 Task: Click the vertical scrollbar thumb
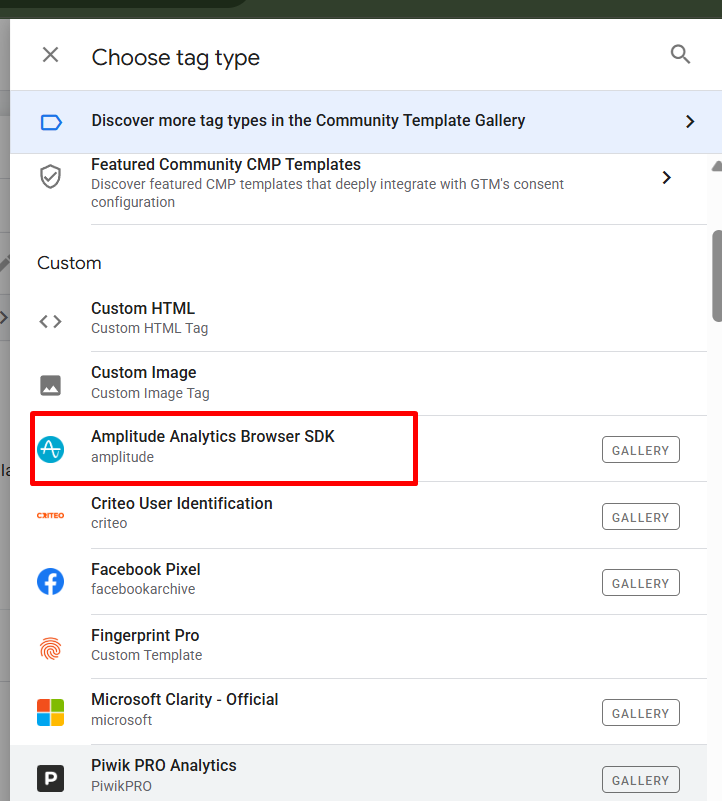tap(716, 275)
